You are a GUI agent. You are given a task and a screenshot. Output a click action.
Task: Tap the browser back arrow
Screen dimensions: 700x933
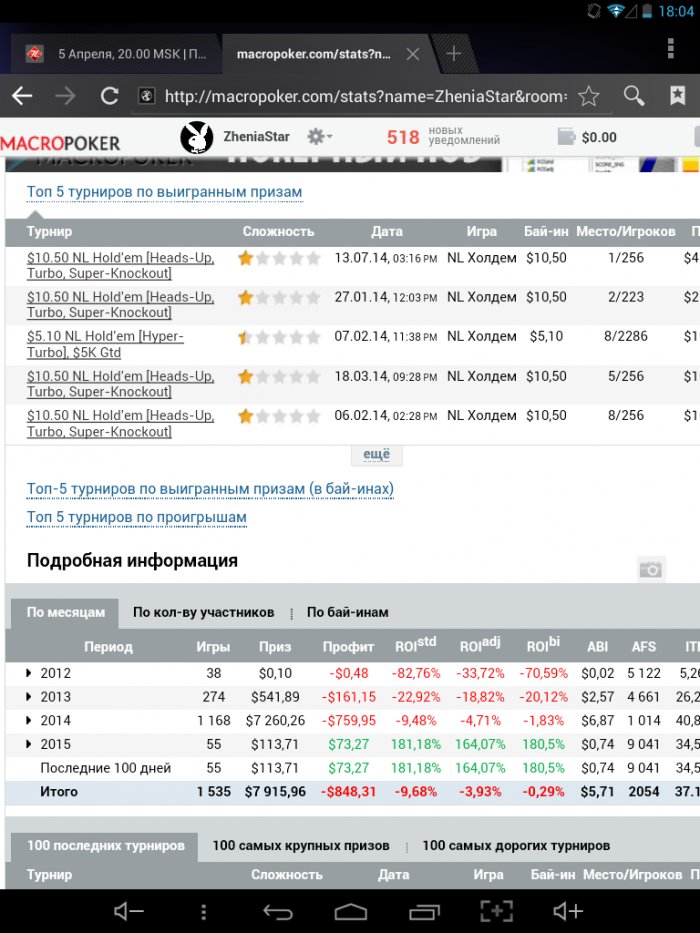tap(22, 96)
